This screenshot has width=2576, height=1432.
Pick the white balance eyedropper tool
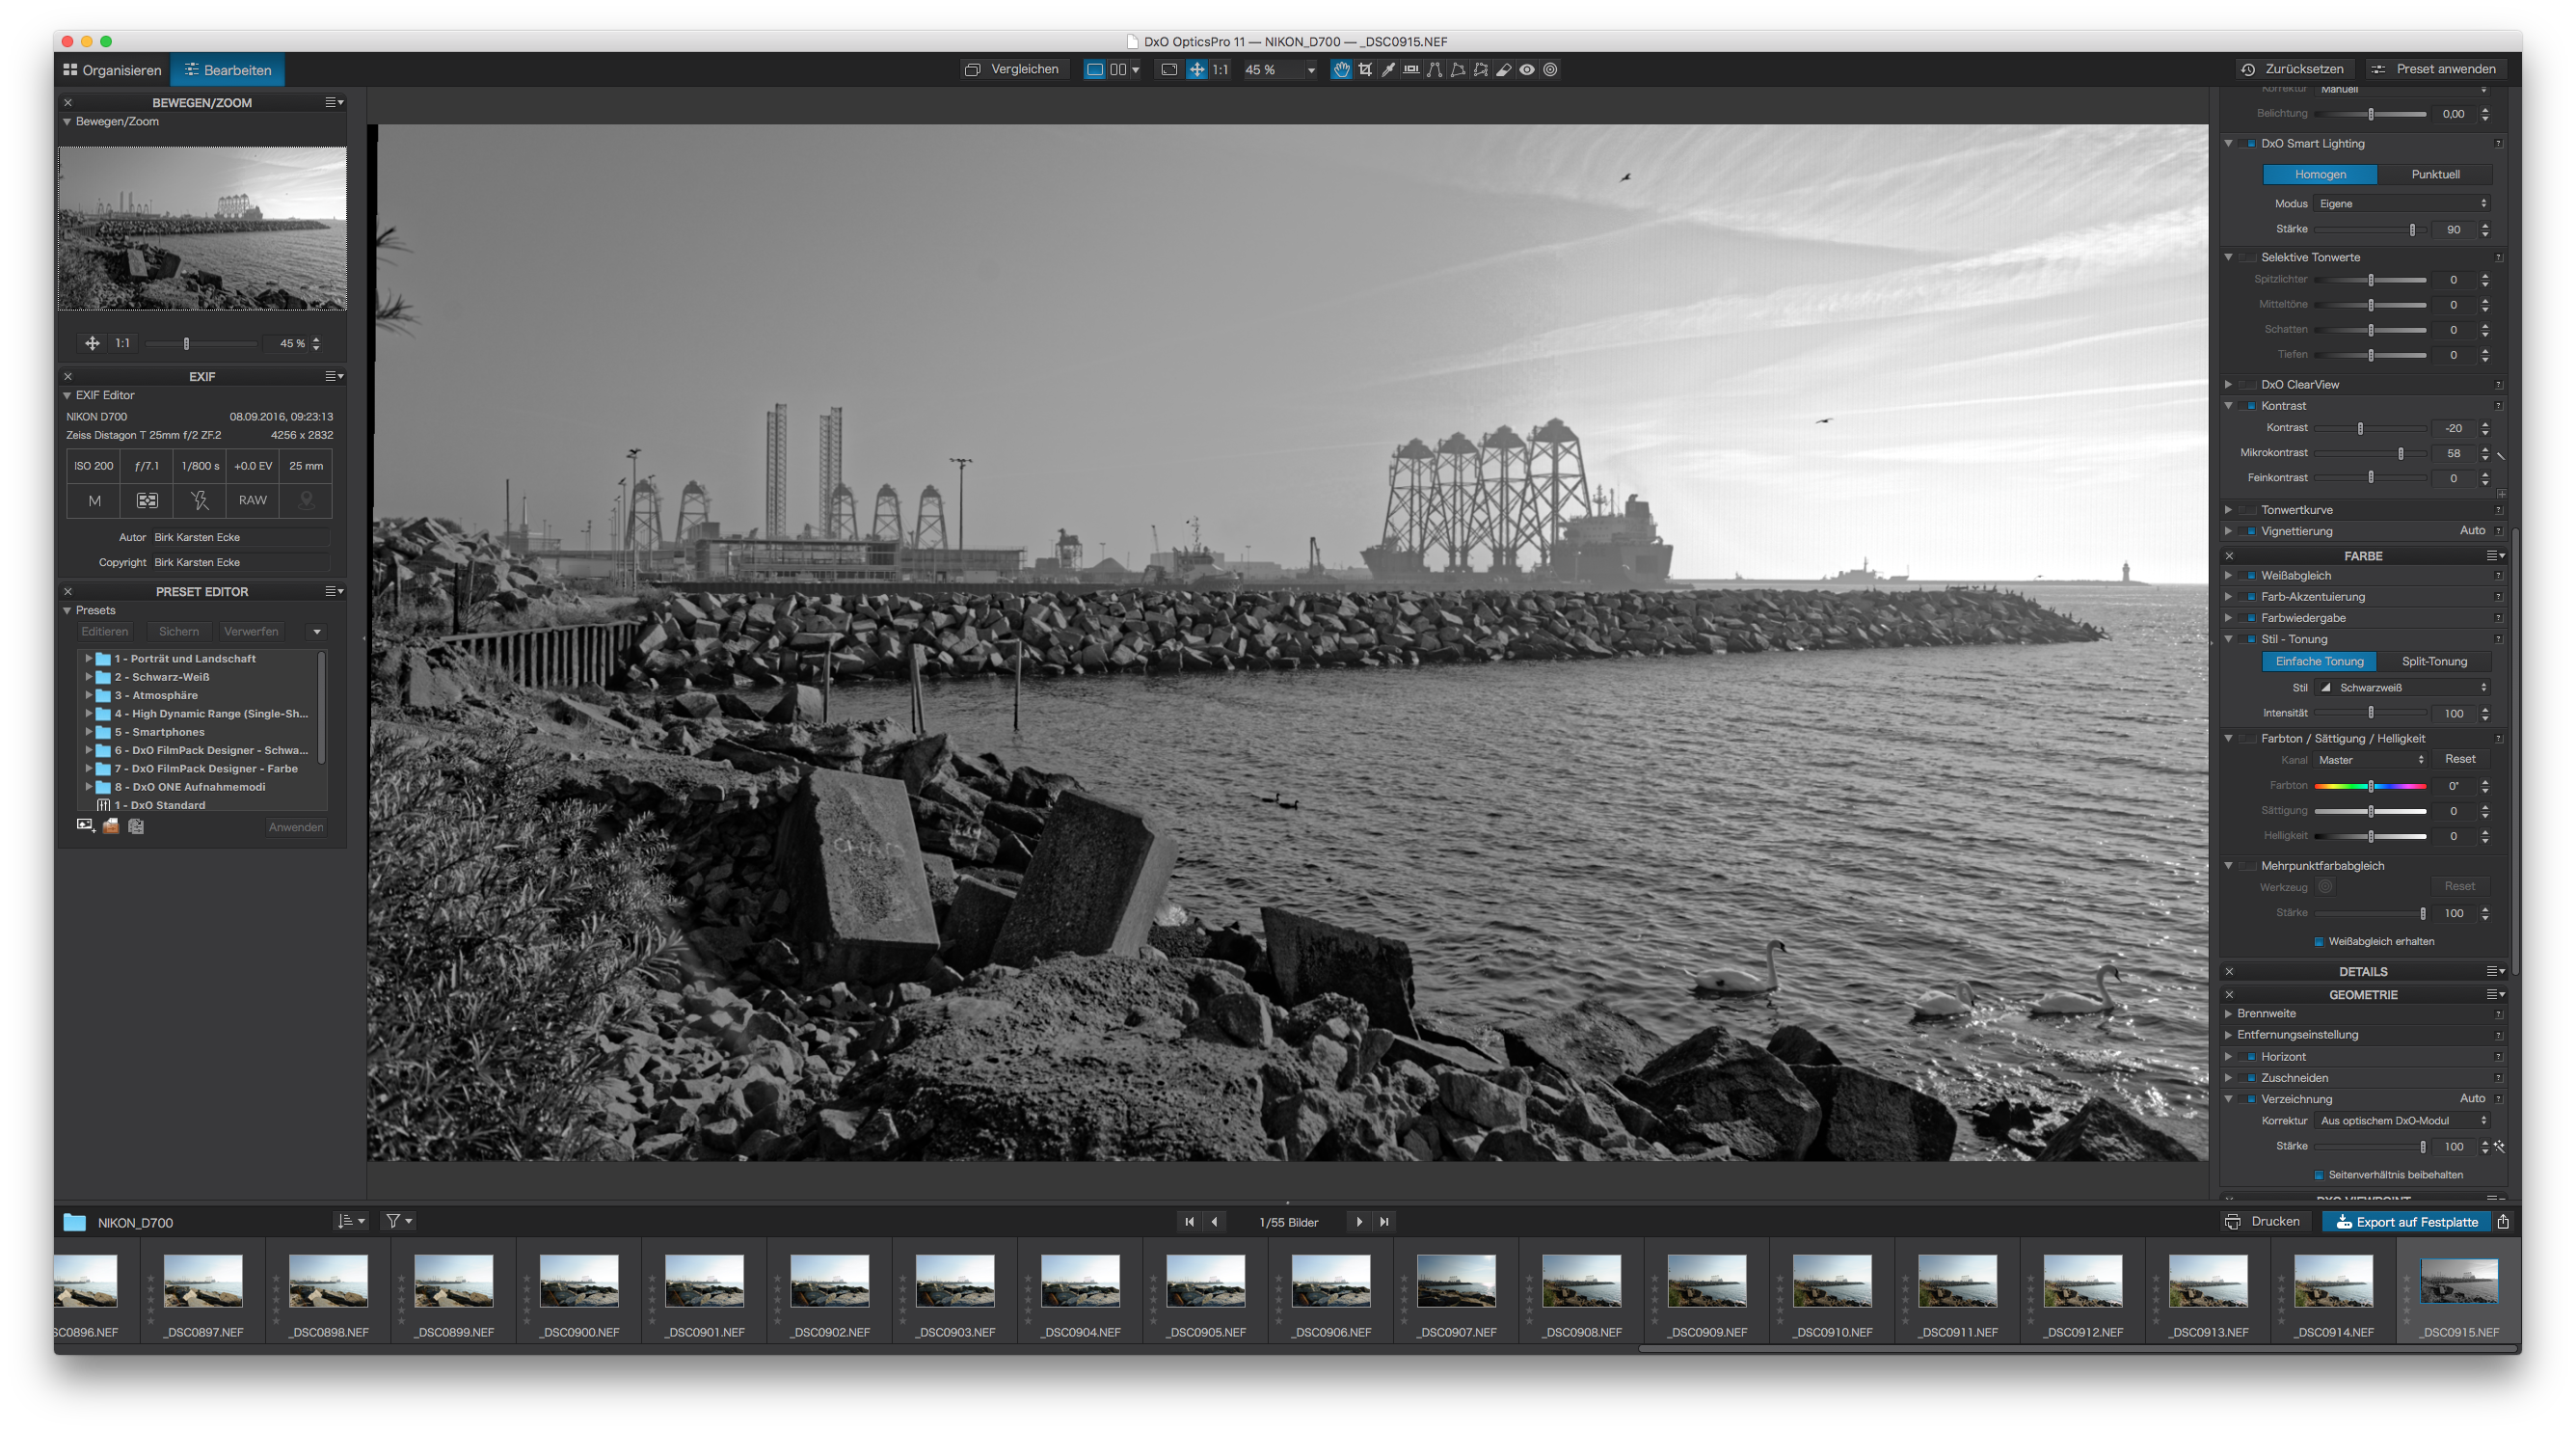pos(1388,70)
